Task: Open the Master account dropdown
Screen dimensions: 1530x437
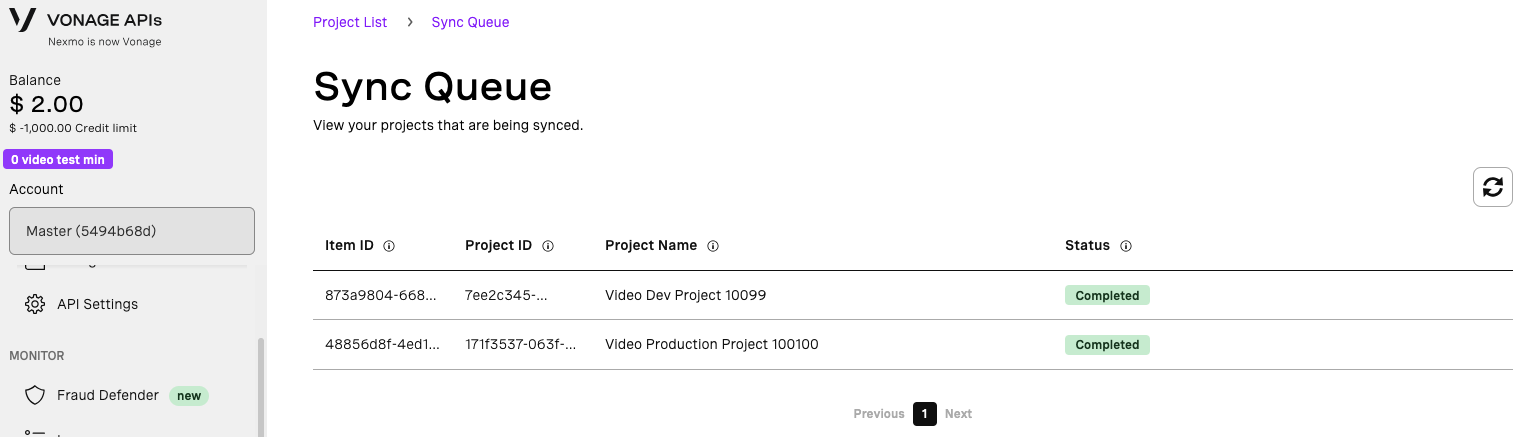Action: [132, 231]
